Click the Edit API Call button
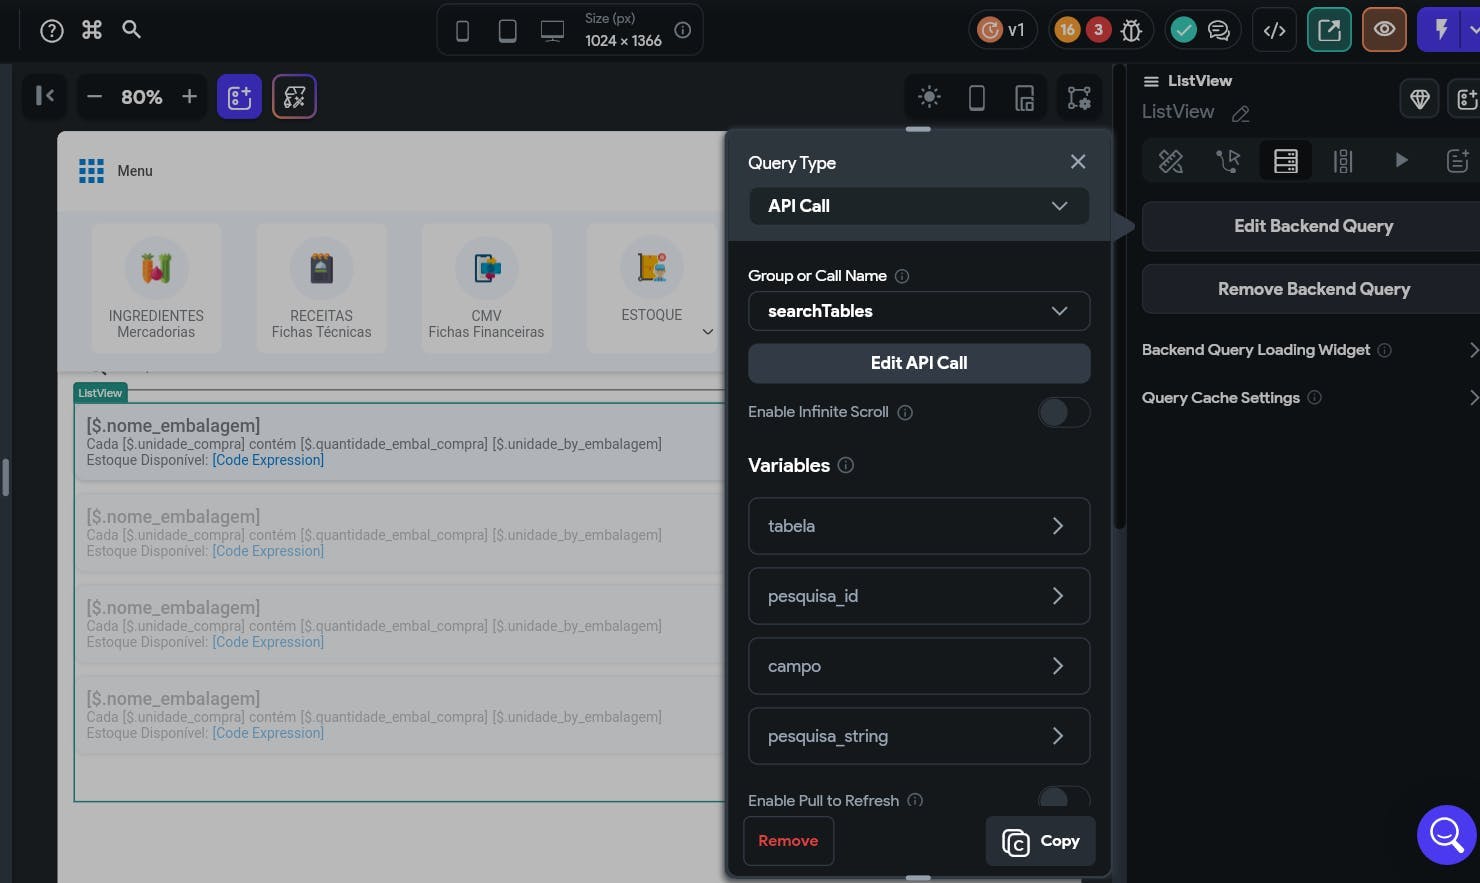Screen dimensions: 1480x883 pyautogui.click(x=919, y=363)
